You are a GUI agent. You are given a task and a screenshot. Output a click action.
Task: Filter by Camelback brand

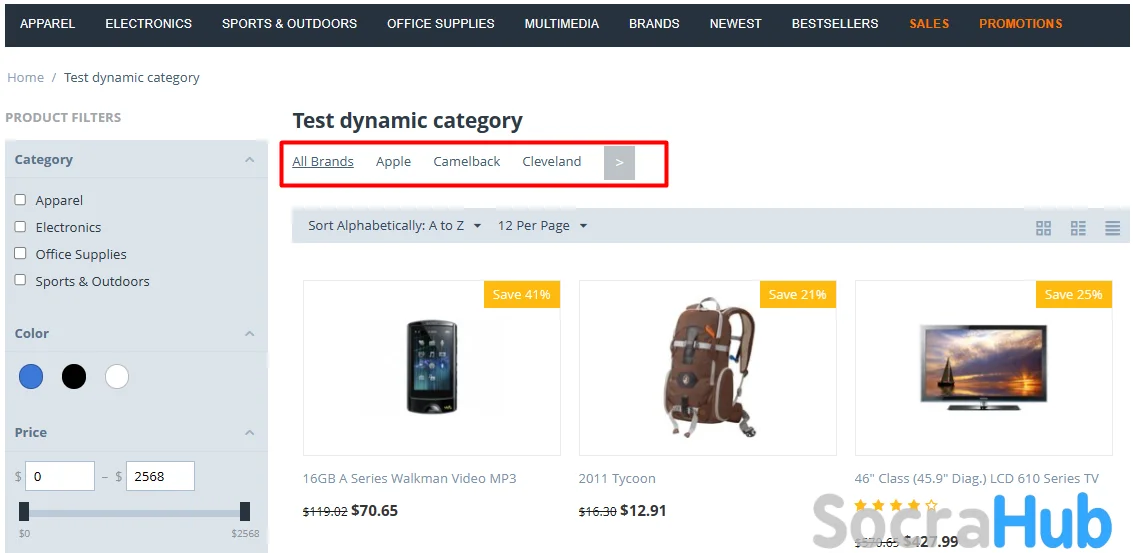466,161
